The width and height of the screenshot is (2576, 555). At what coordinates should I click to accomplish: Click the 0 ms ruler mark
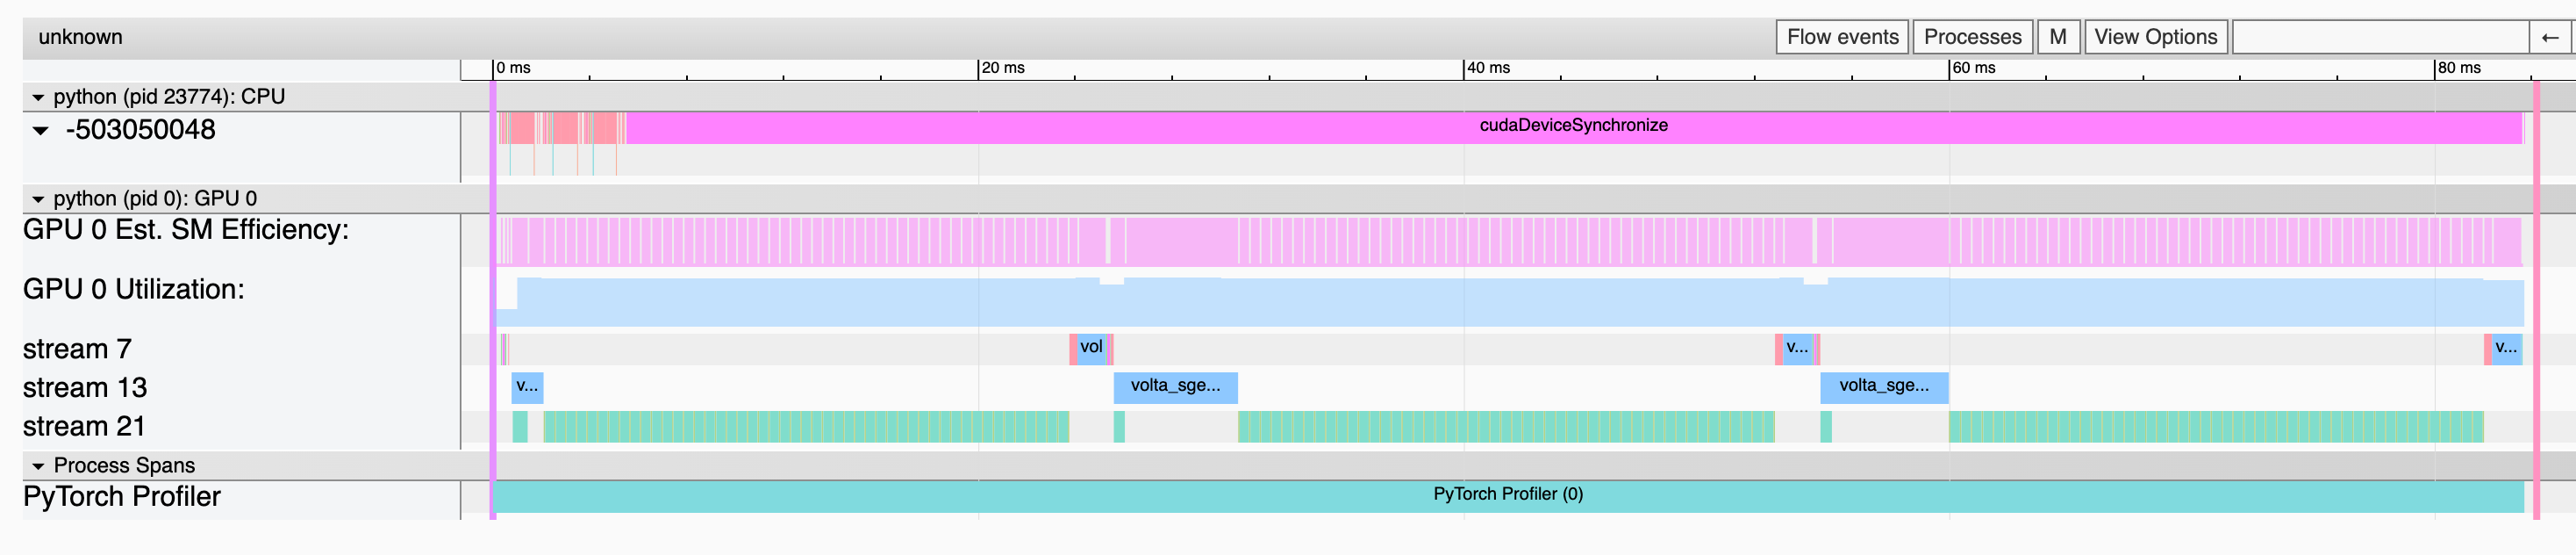513,68
